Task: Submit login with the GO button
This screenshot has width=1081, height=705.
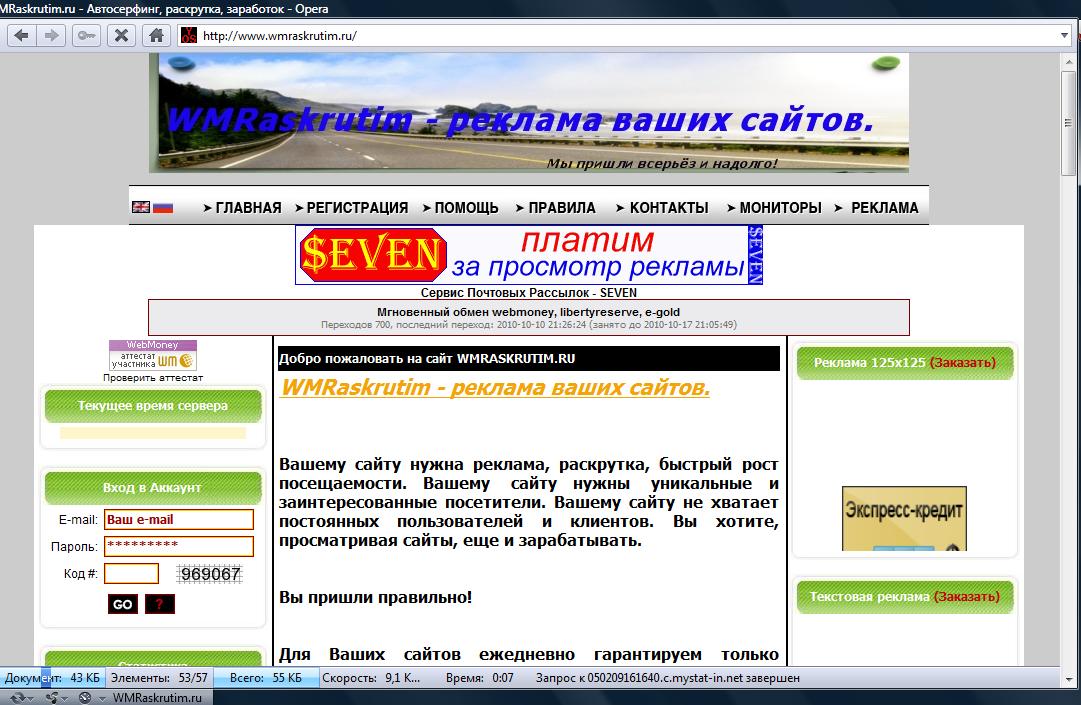Action: (123, 604)
